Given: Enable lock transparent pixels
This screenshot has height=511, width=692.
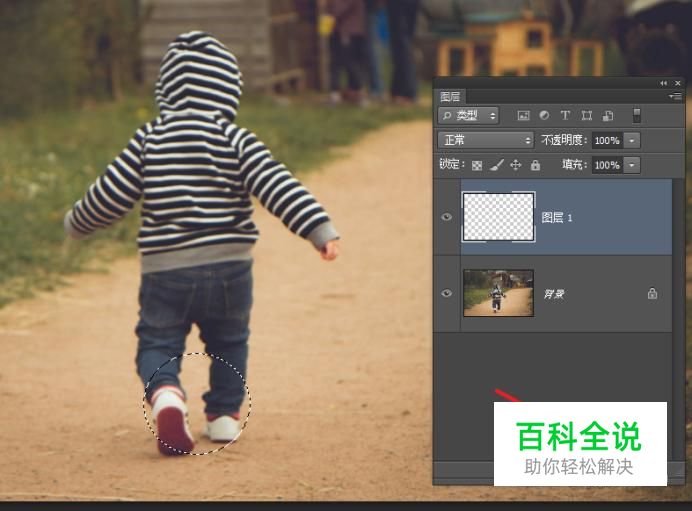Looking at the screenshot, I should (x=477, y=165).
